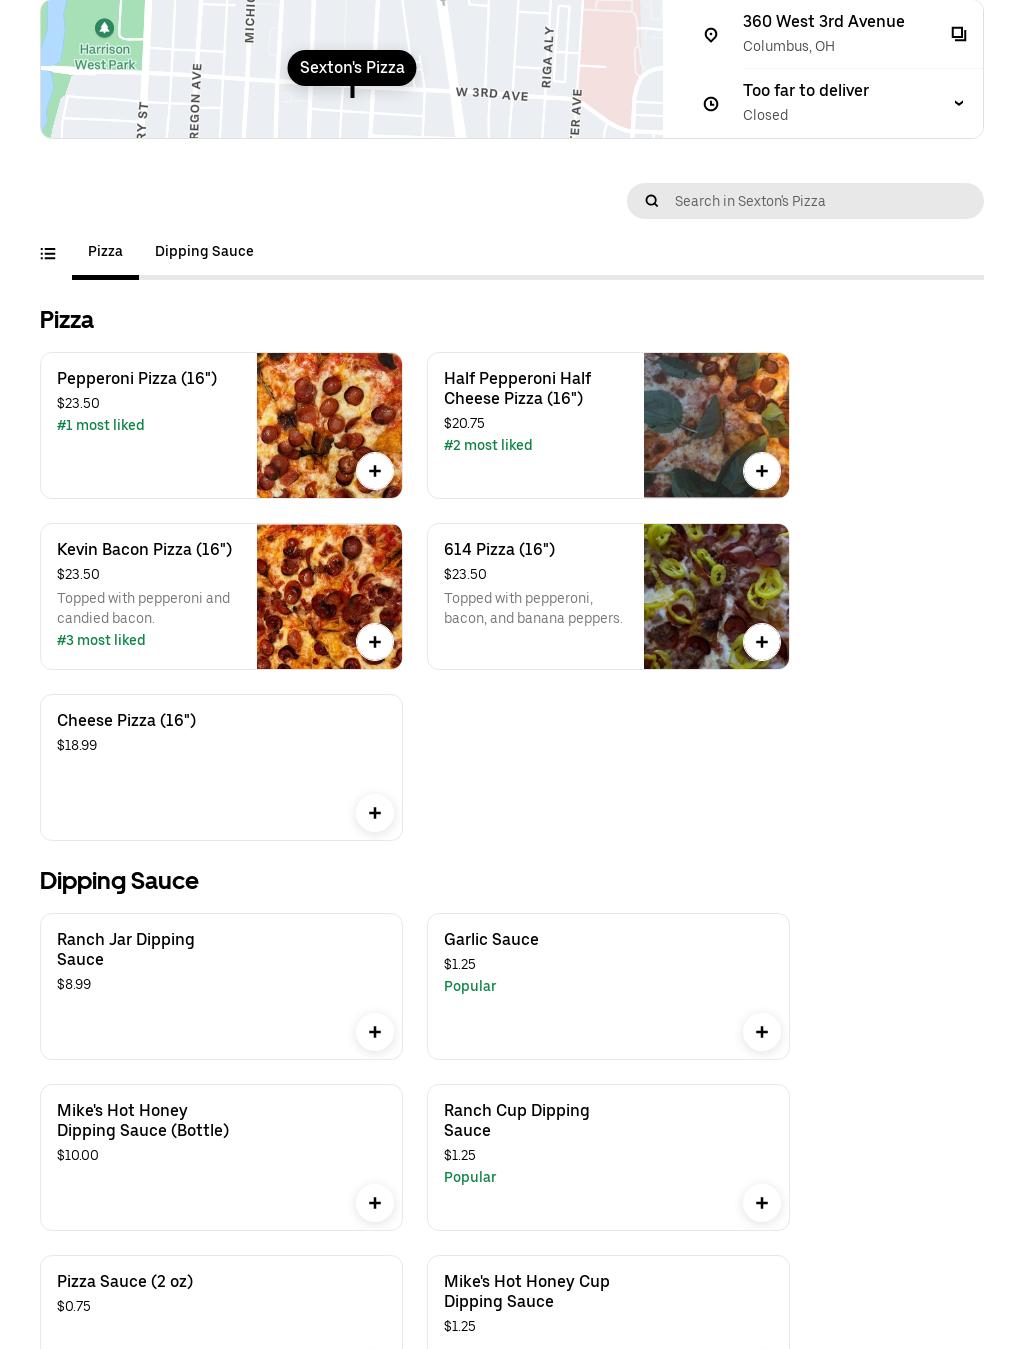Add Kevin Bacon Pizza with plus icon
Viewport: 1024px width, 1349px height.
[x=375, y=642]
